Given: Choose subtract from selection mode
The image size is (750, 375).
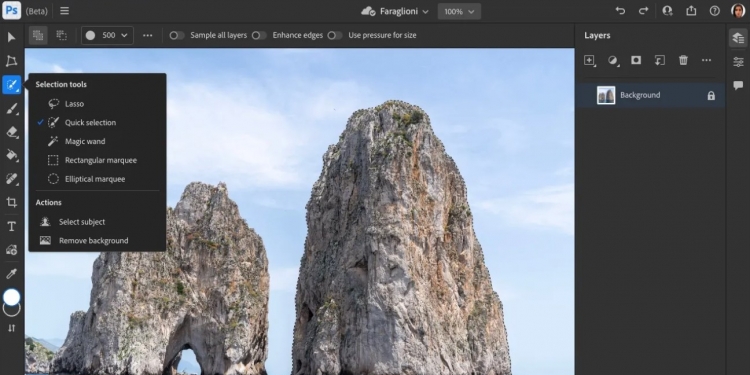Looking at the screenshot, I should click(x=62, y=35).
